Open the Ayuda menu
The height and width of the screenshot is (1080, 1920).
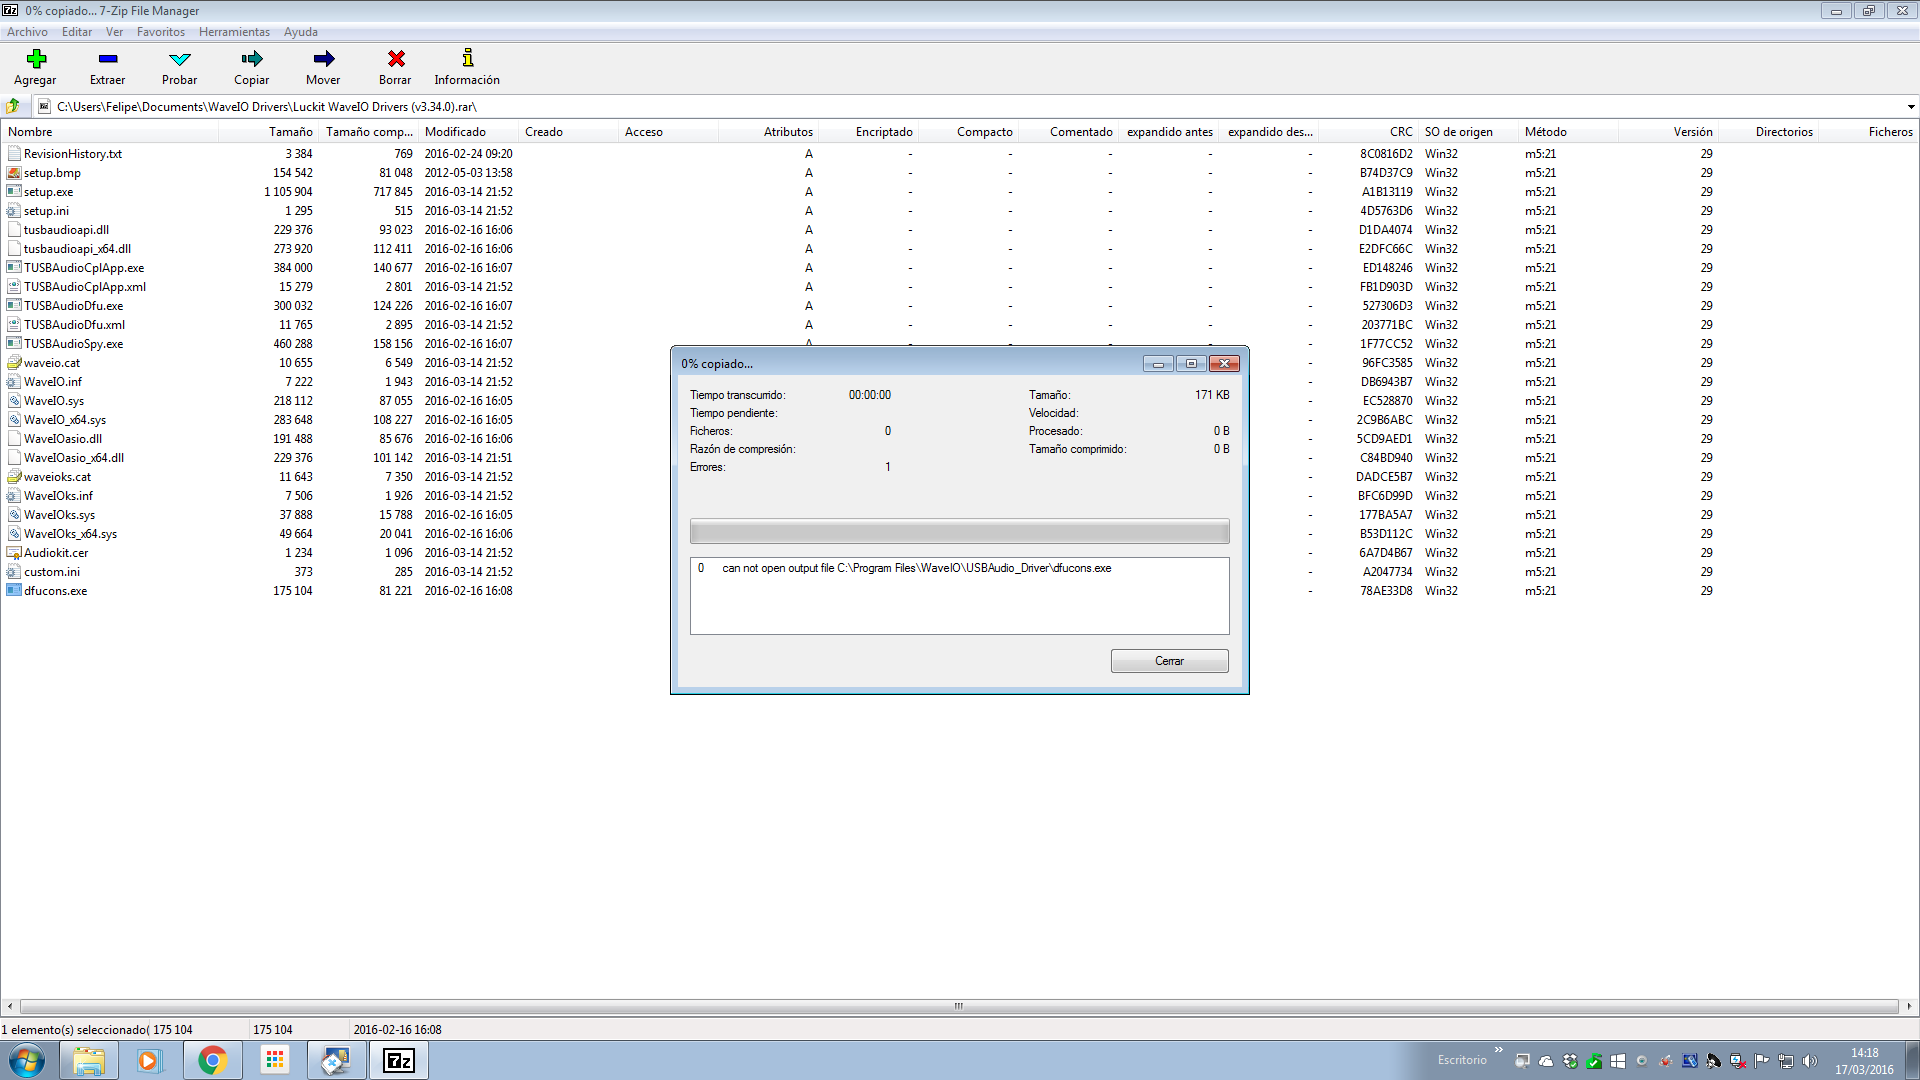pos(300,32)
